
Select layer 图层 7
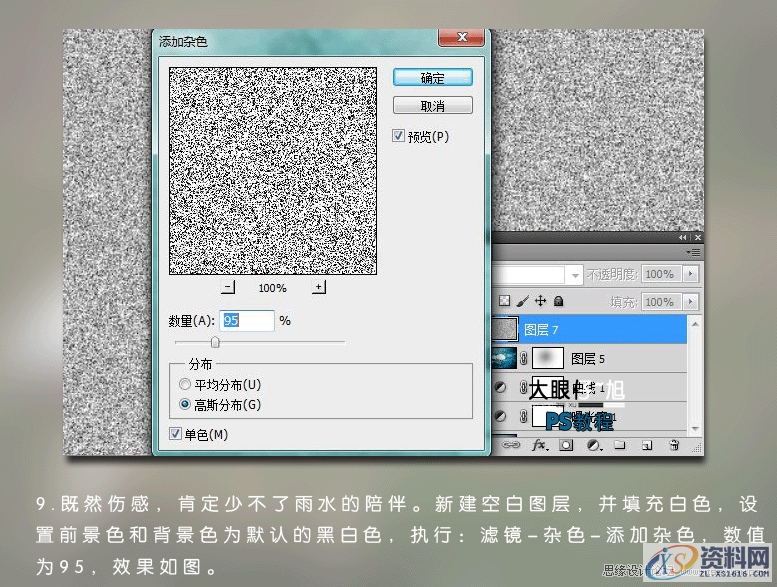pos(590,330)
